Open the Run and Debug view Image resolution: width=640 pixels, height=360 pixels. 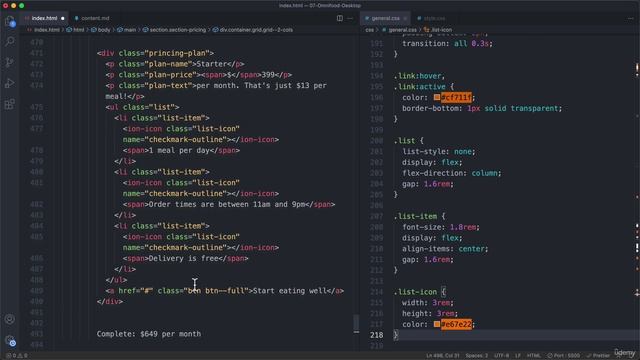[10, 83]
